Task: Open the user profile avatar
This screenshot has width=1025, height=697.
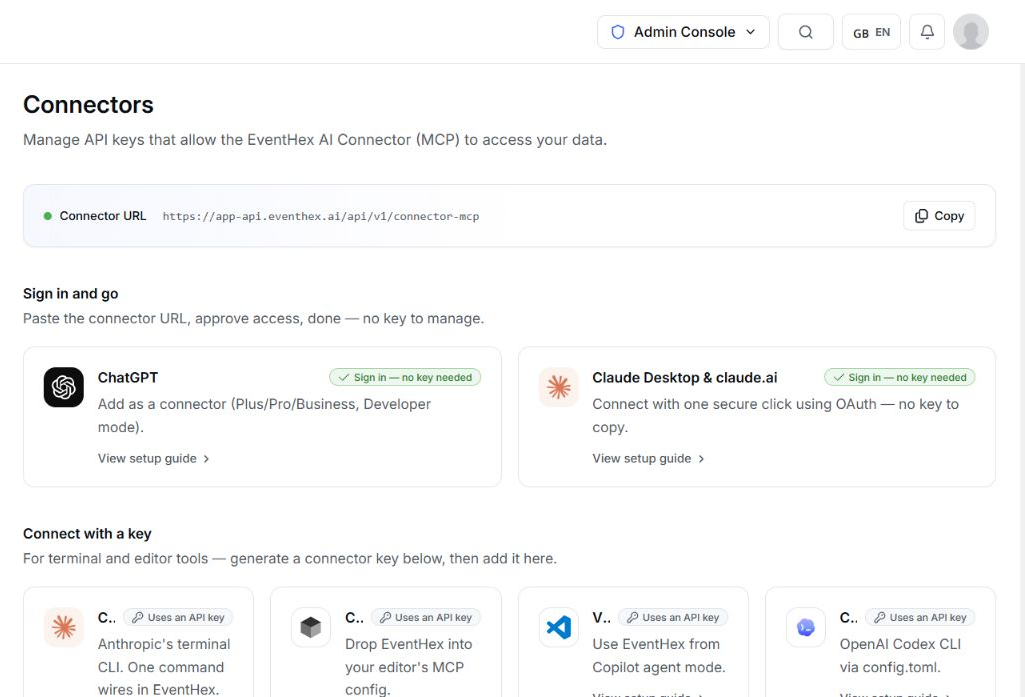Action: click(971, 32)
